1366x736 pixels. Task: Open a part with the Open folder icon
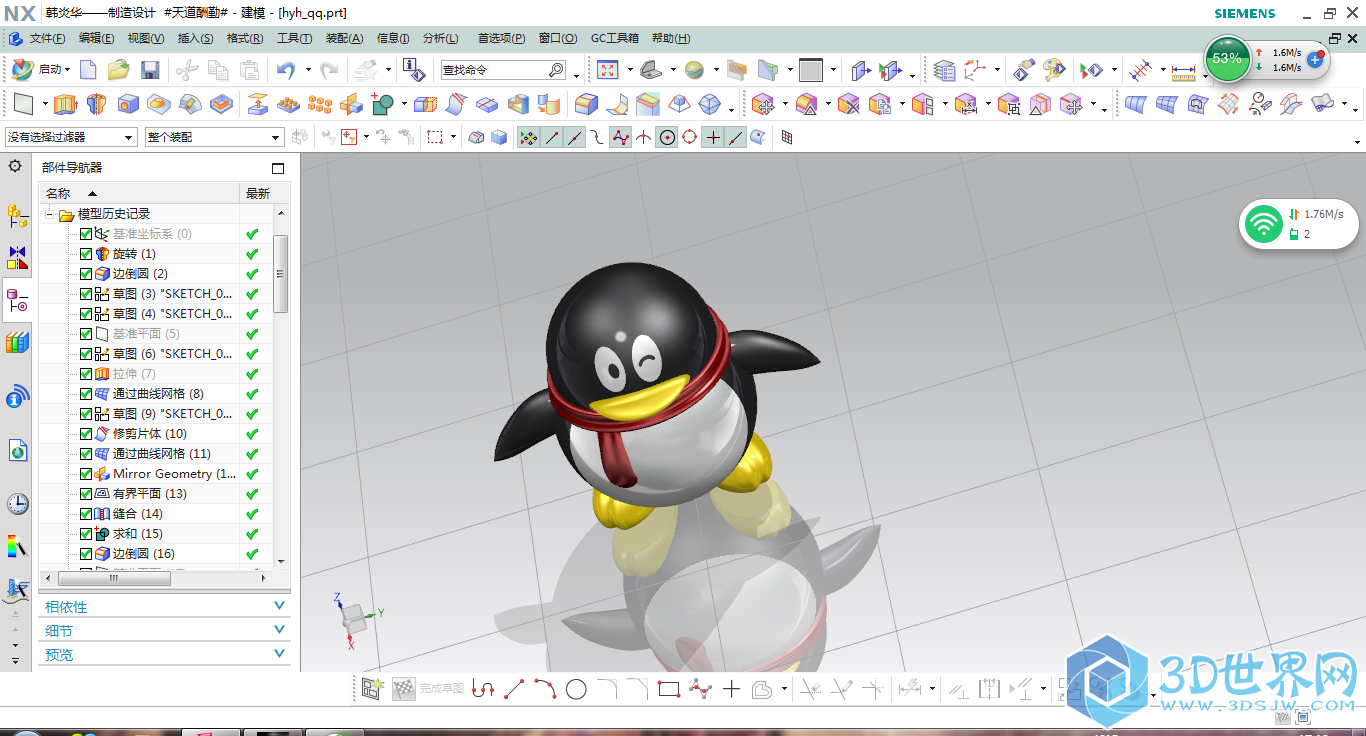(x=119, y=70)
